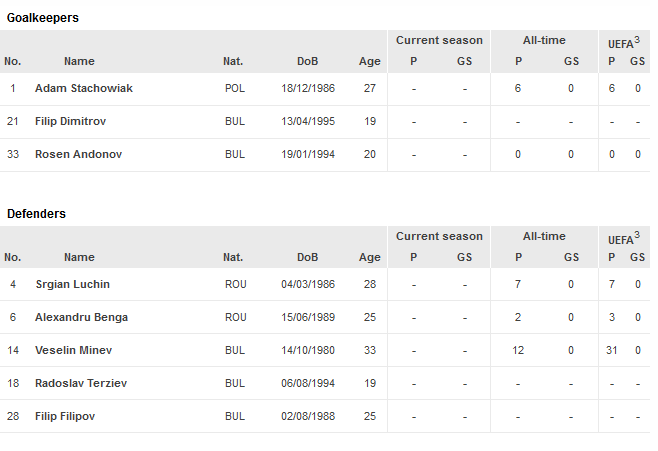Click the Goalkeepers section heading

[x=43, y=18]
